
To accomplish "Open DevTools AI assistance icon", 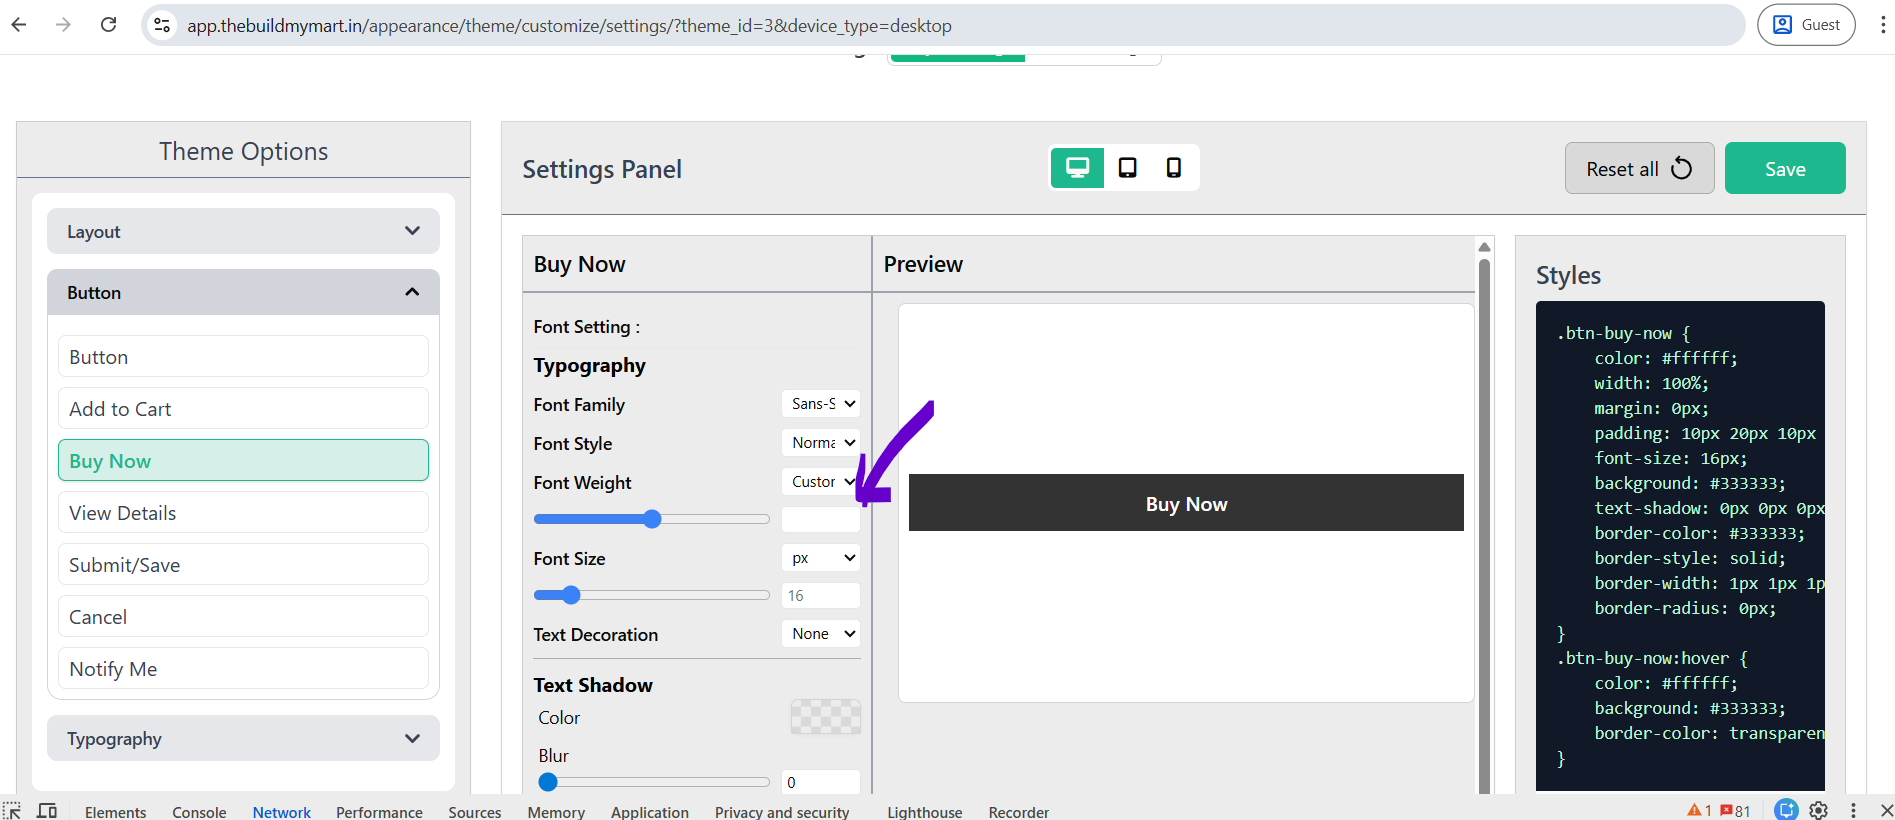I will pyautogui.click(x=1786, y=810).
